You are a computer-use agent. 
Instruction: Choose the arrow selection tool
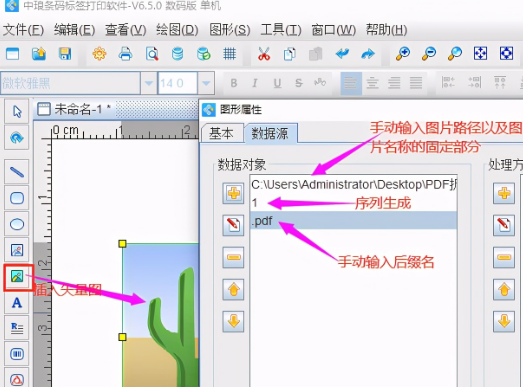coord(17,111)
